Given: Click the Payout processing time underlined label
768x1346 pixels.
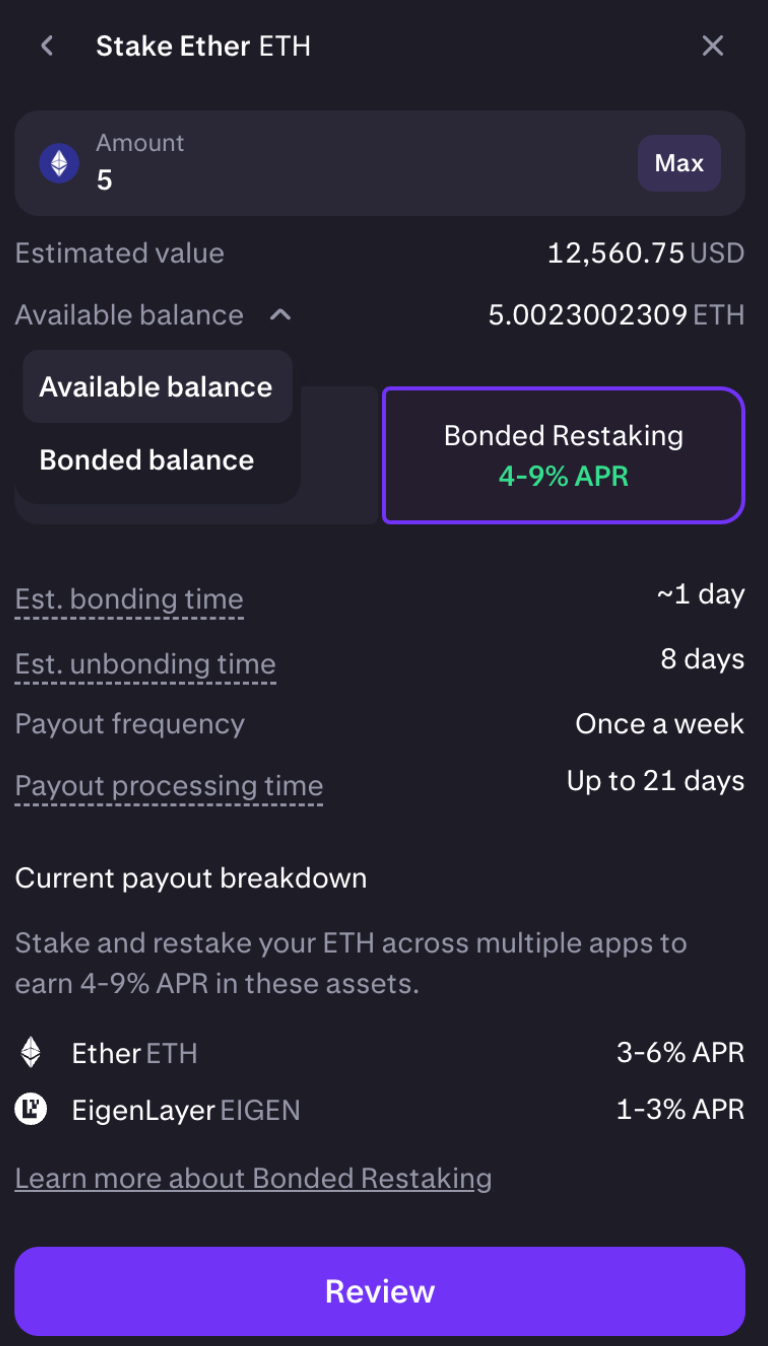Looking at the screenshot, I should click(168, 785).
